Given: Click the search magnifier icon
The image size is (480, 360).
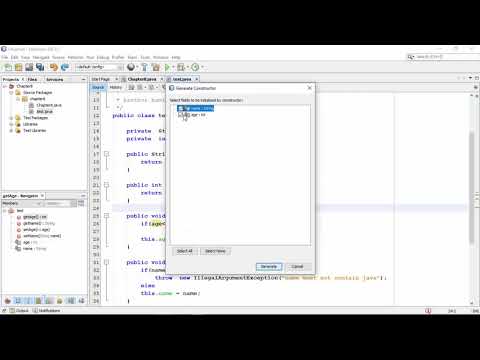Looking at the screenshot, I should point(410,57).
